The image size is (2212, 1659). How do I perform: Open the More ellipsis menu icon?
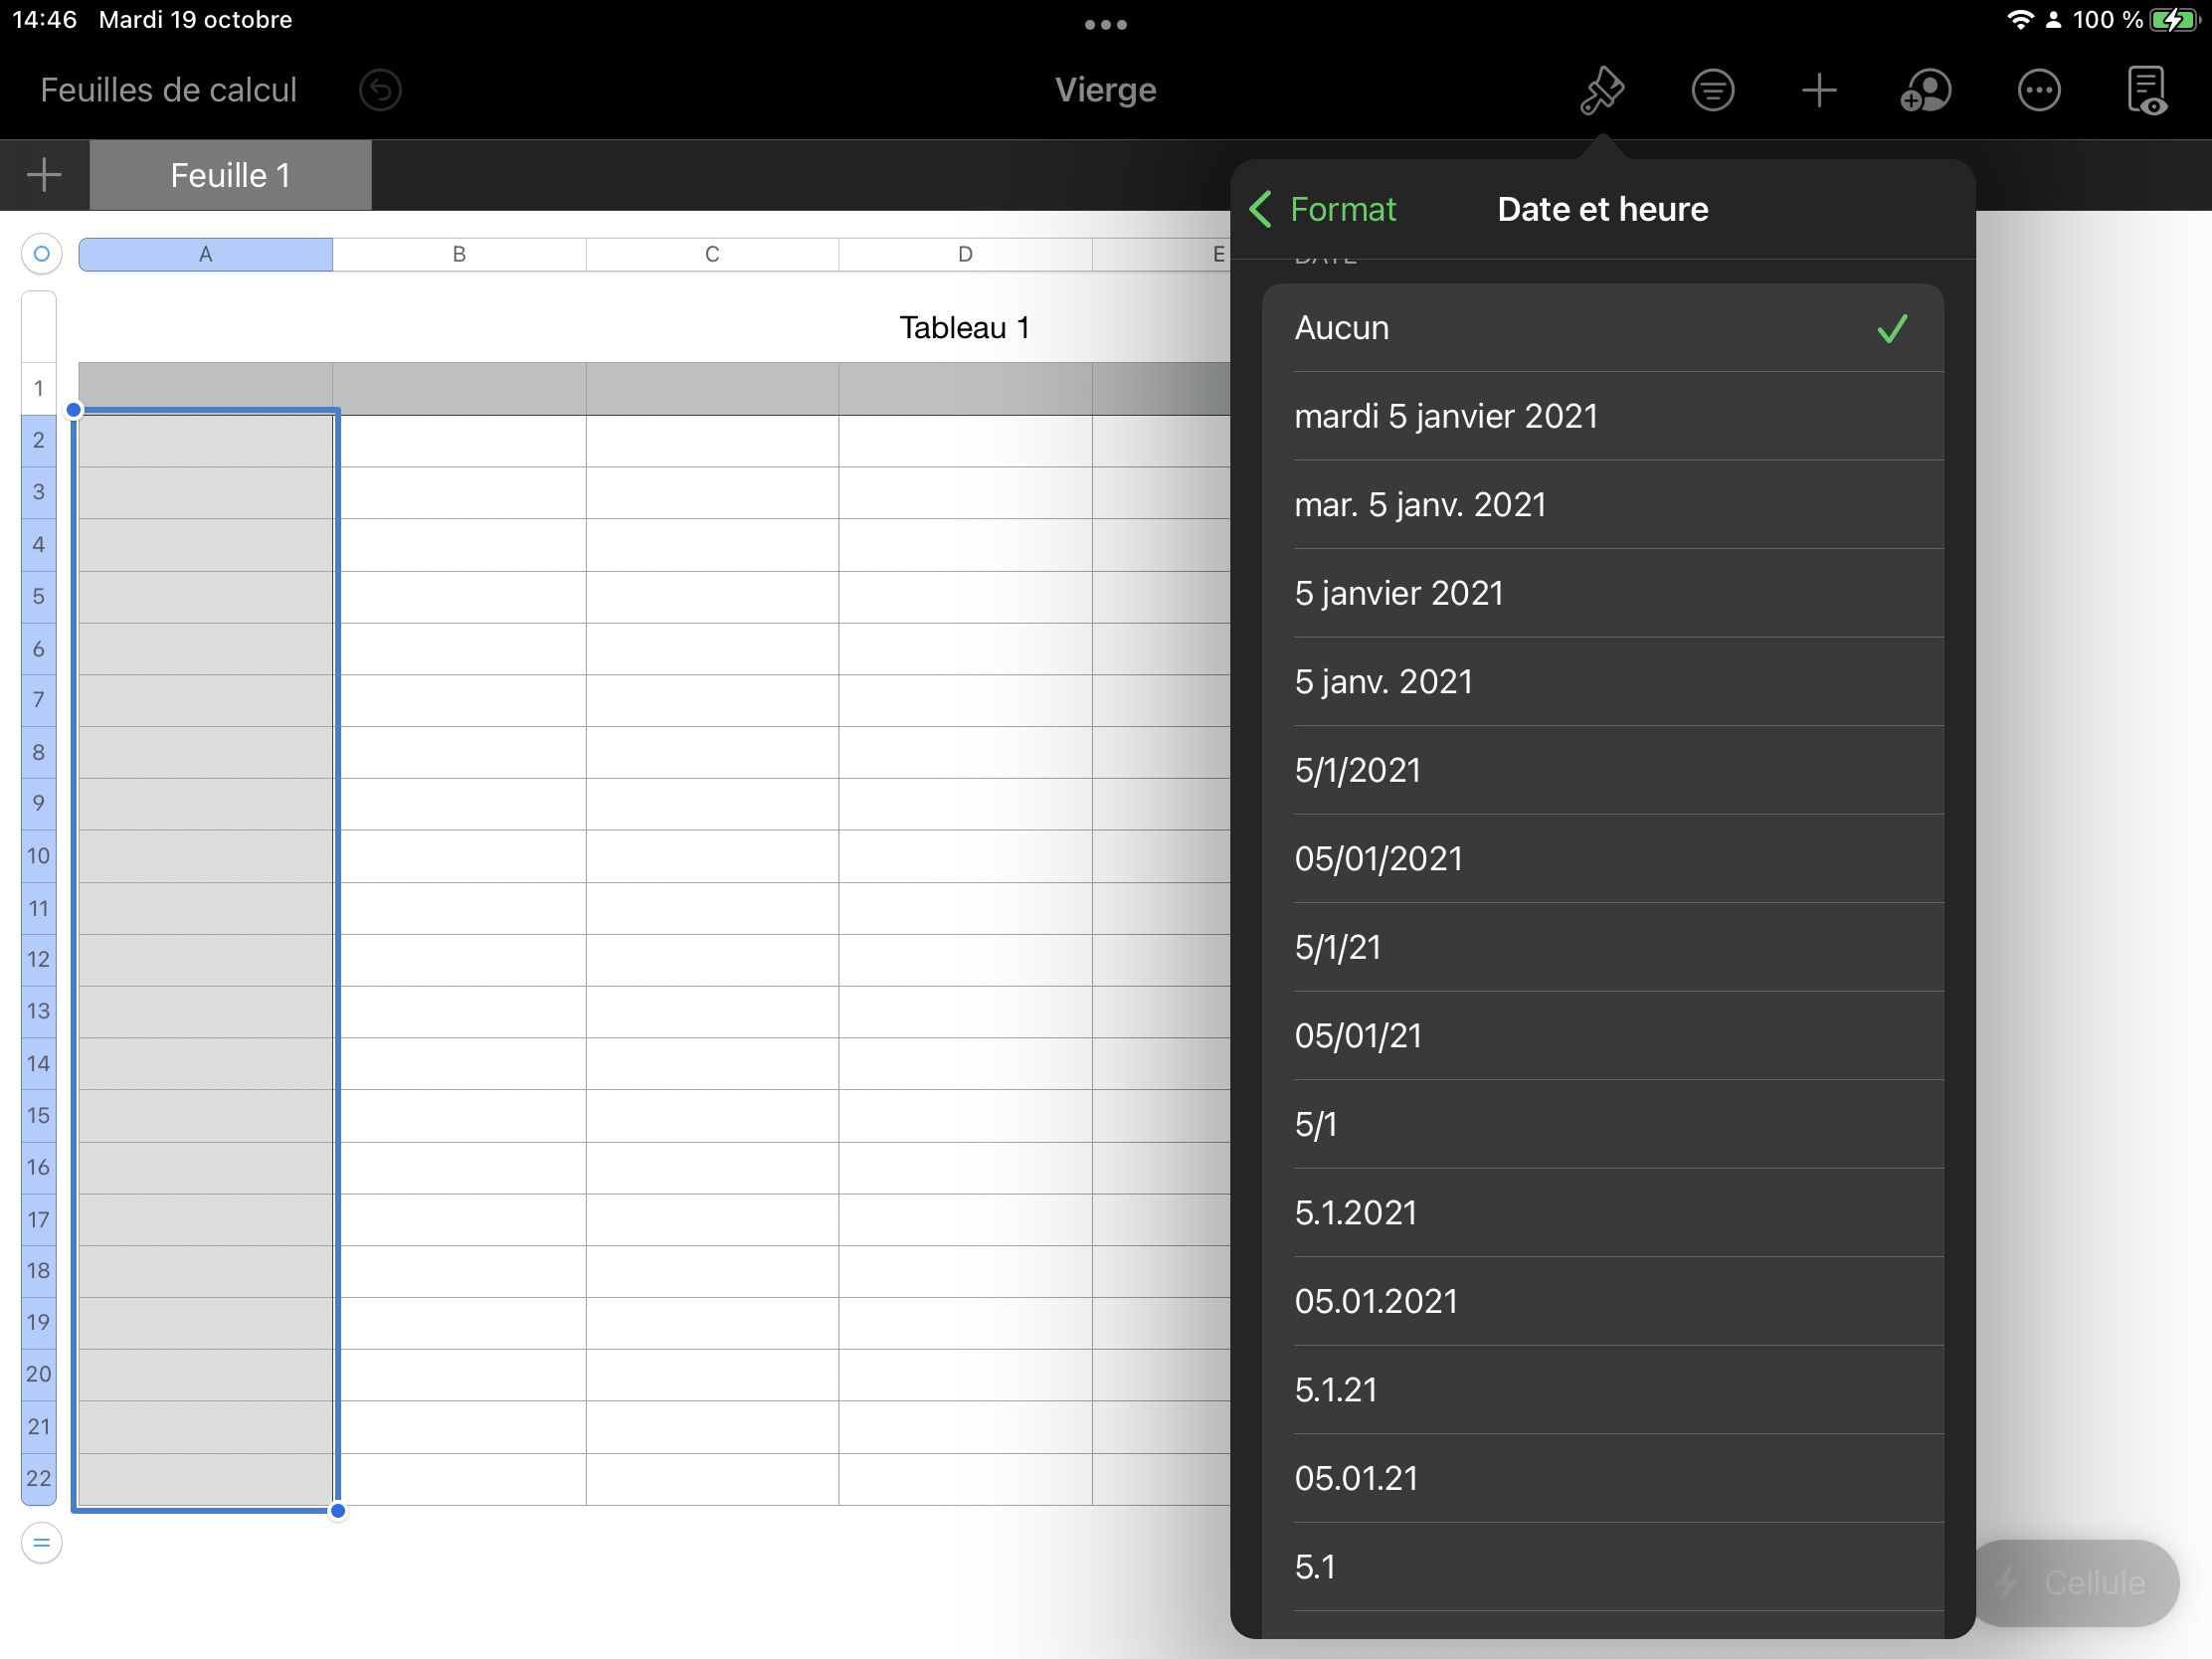2038,91
